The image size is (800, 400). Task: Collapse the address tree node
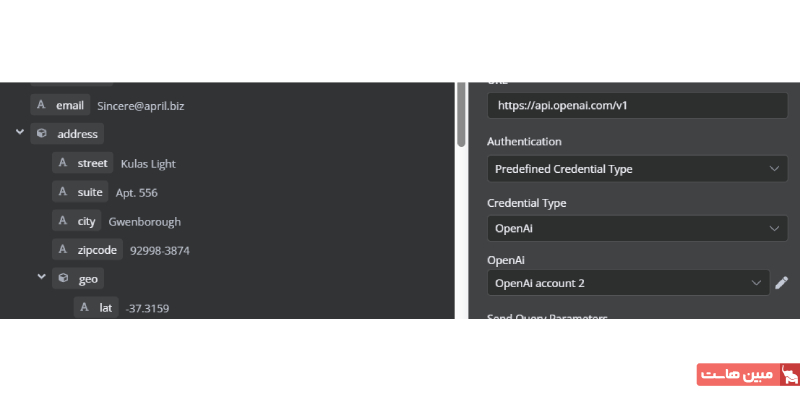(19, 132)
